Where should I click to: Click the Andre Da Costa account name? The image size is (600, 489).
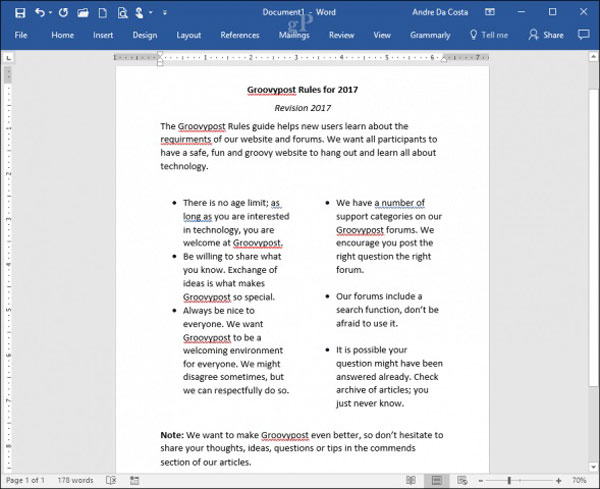(x=440, y=12)
